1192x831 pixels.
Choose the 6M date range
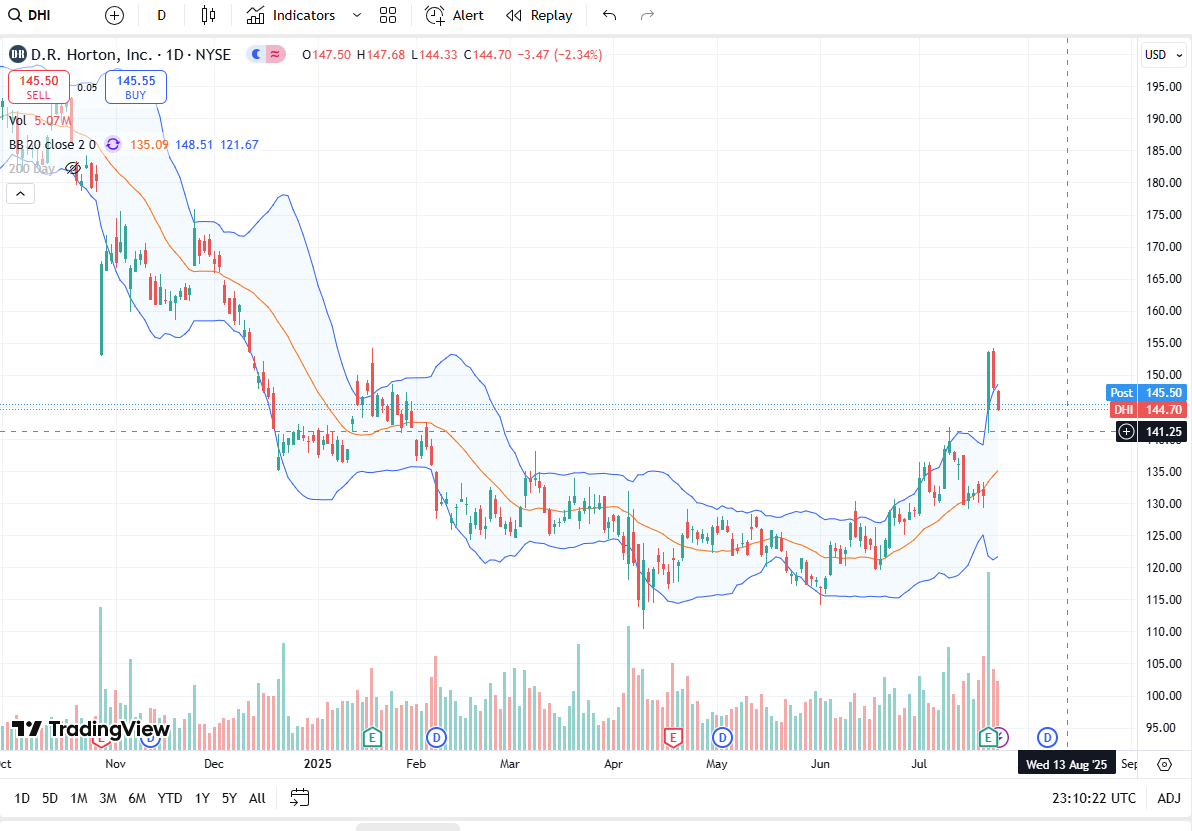pos(137,798)
